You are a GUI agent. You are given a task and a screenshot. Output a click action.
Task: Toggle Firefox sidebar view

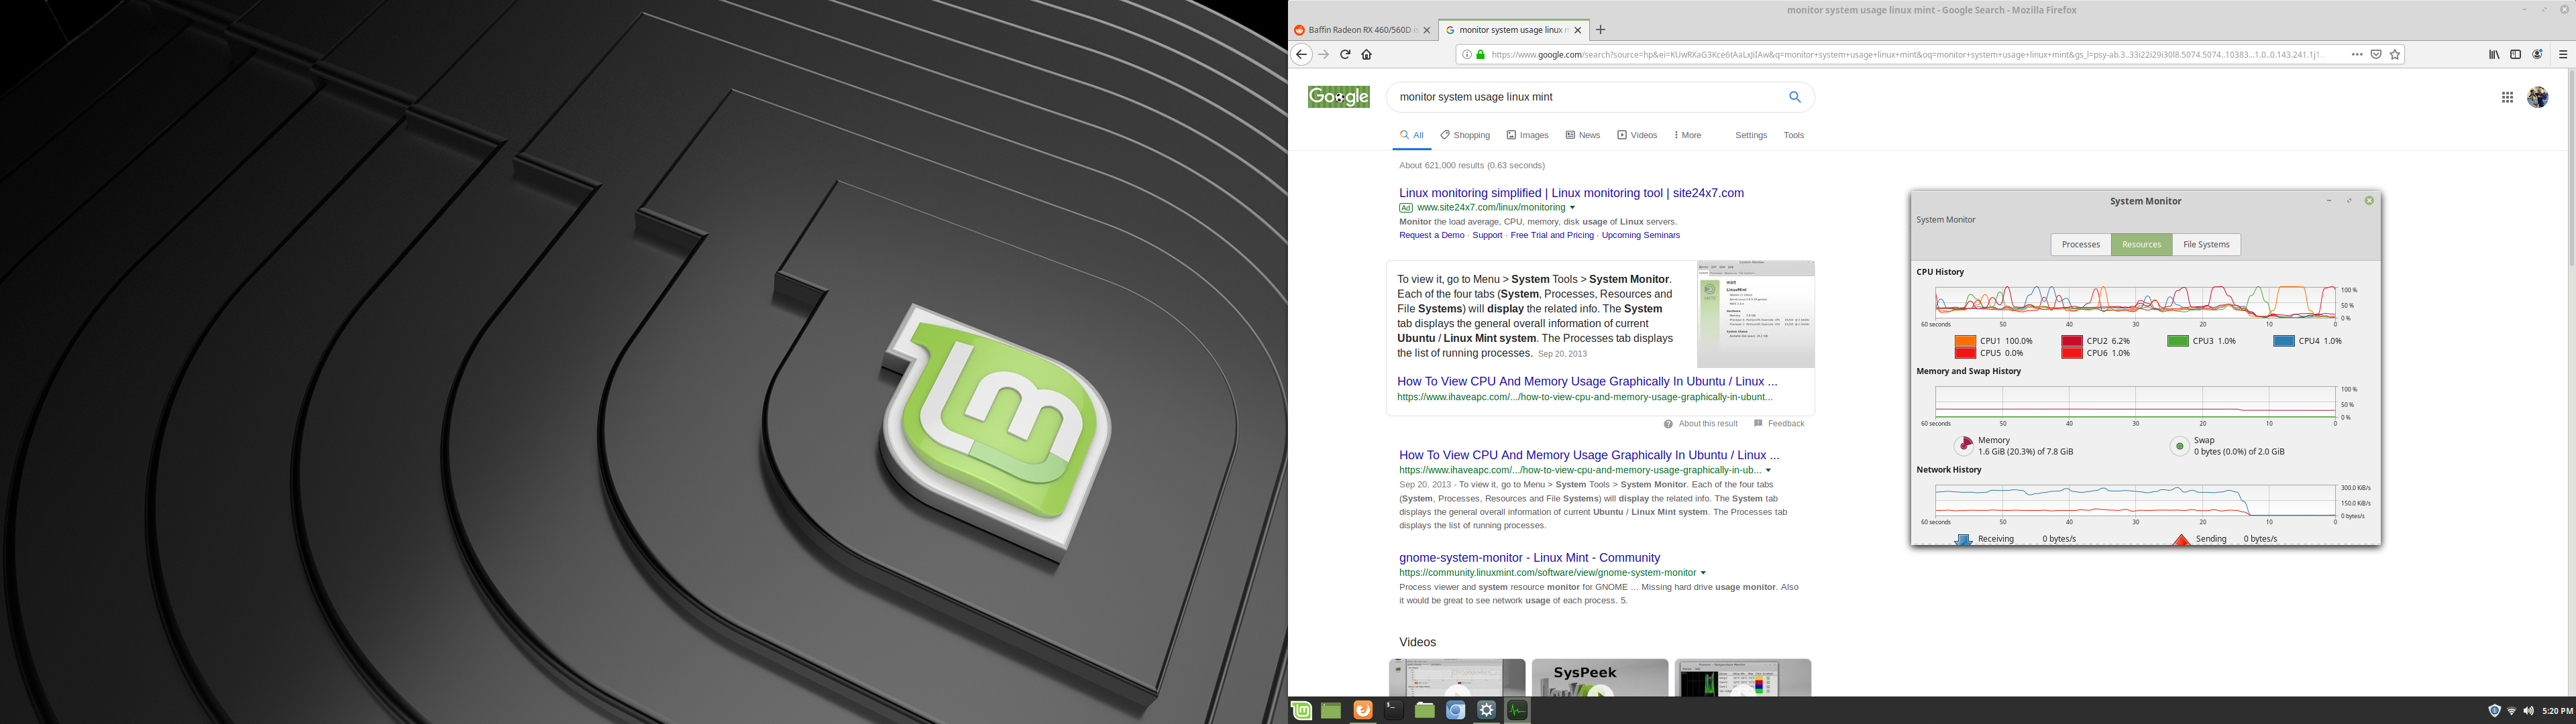point(2516,55)
